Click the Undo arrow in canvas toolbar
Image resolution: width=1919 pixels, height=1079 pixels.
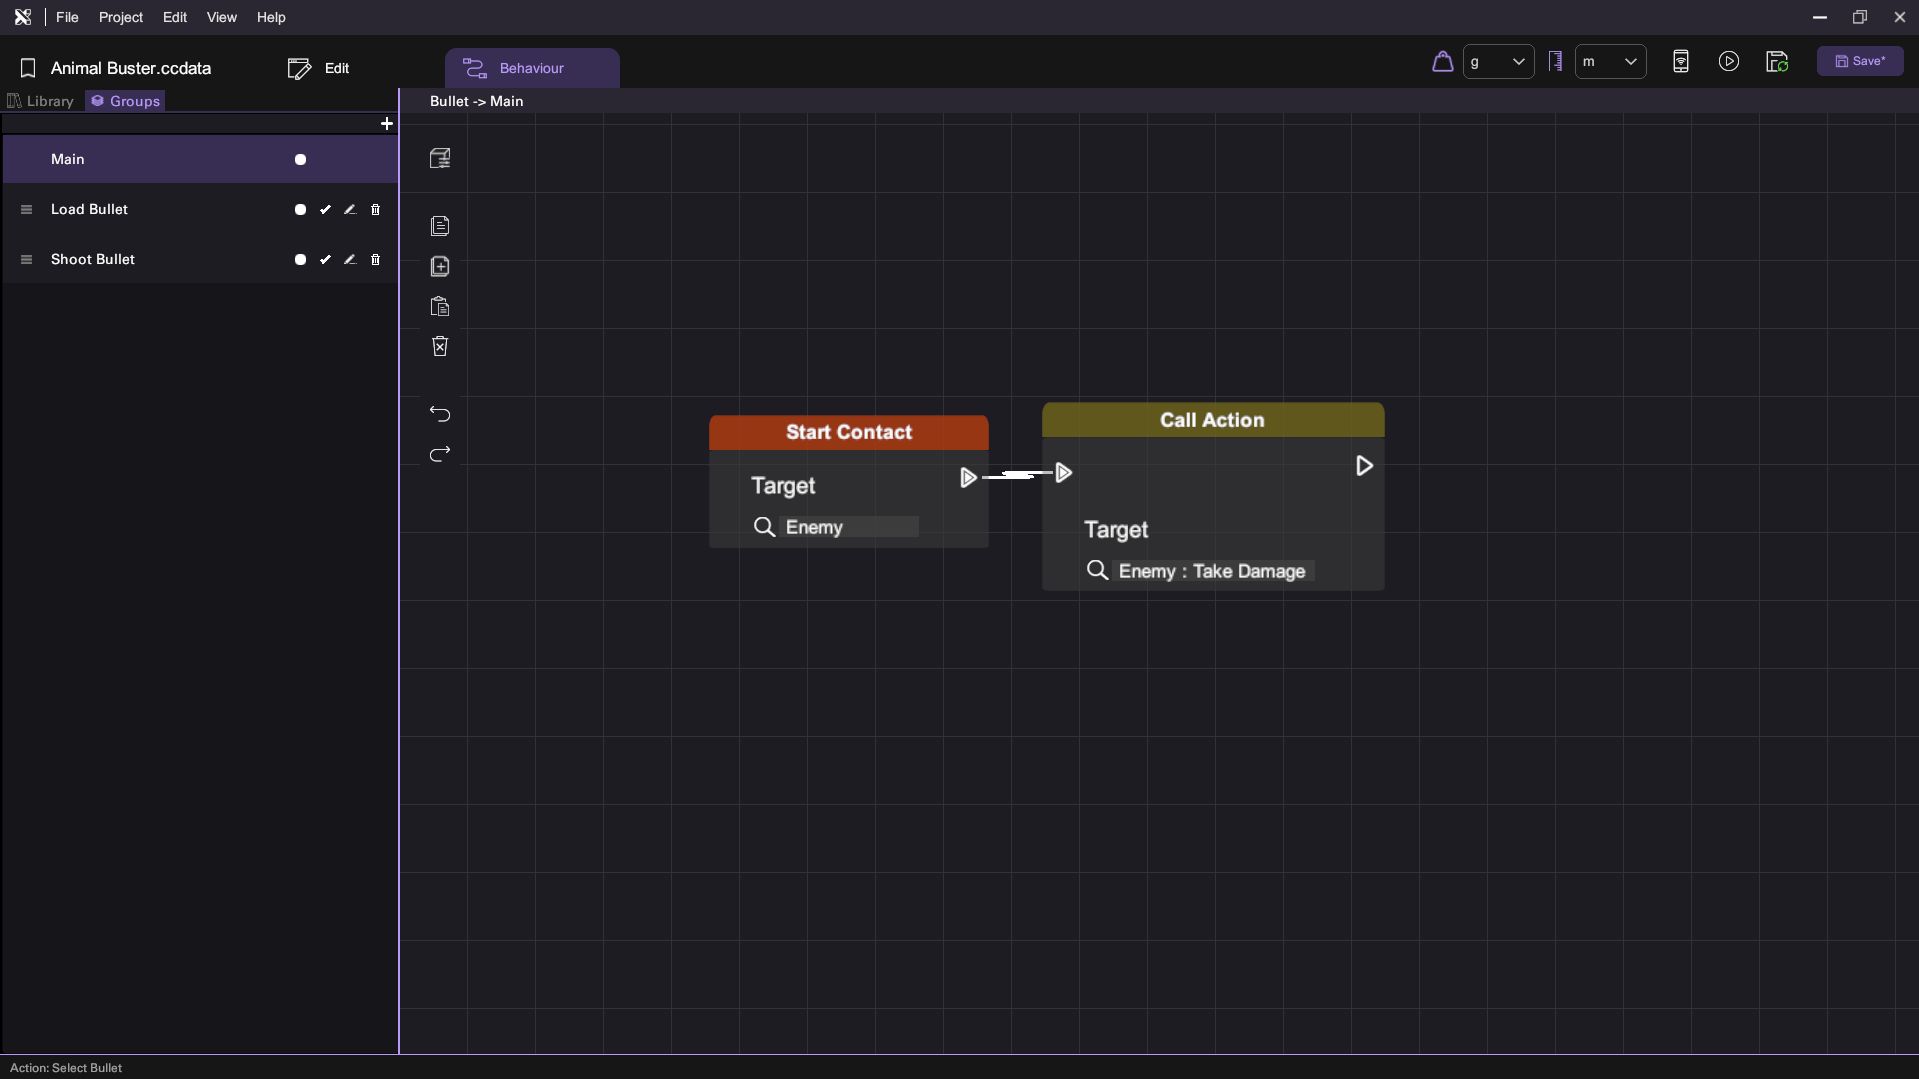(x=440, y=414)
